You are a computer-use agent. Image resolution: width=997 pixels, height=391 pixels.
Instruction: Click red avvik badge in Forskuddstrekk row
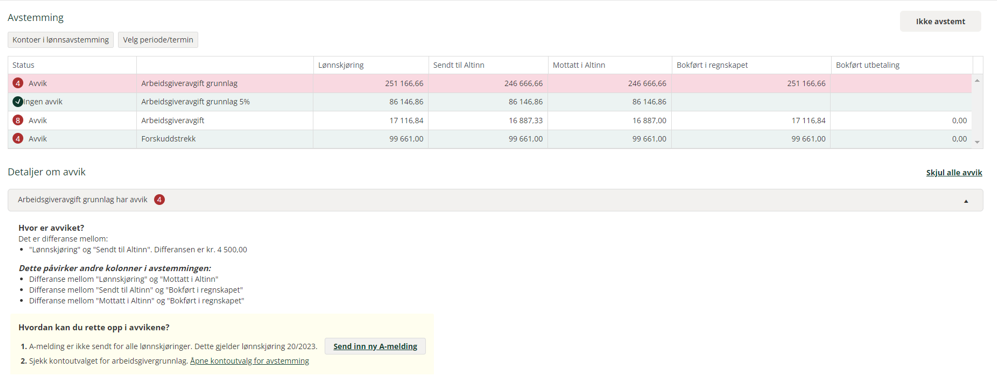[17, 139]
